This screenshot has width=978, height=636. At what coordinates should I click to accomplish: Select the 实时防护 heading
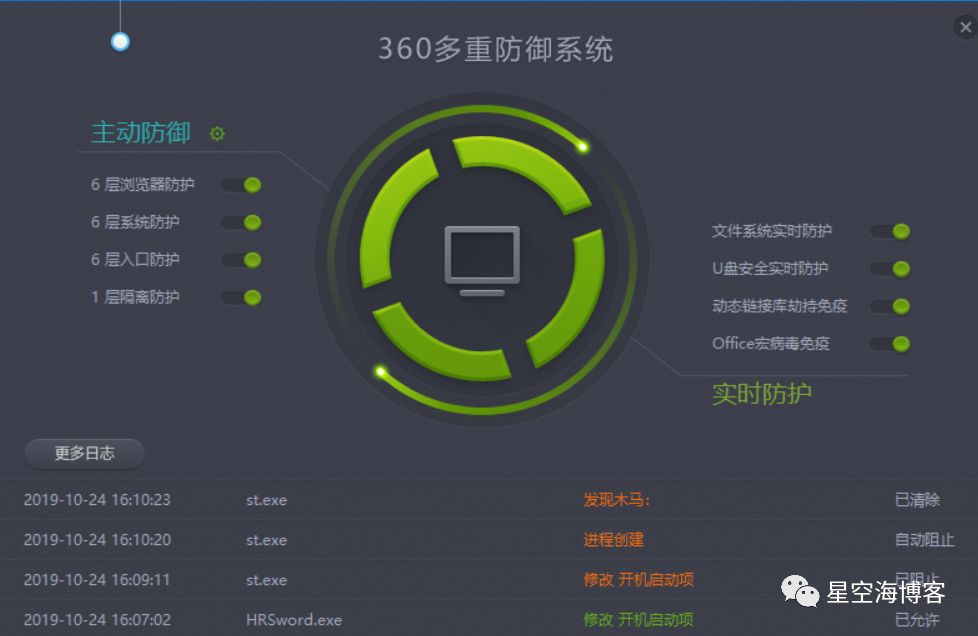point(762,394)
